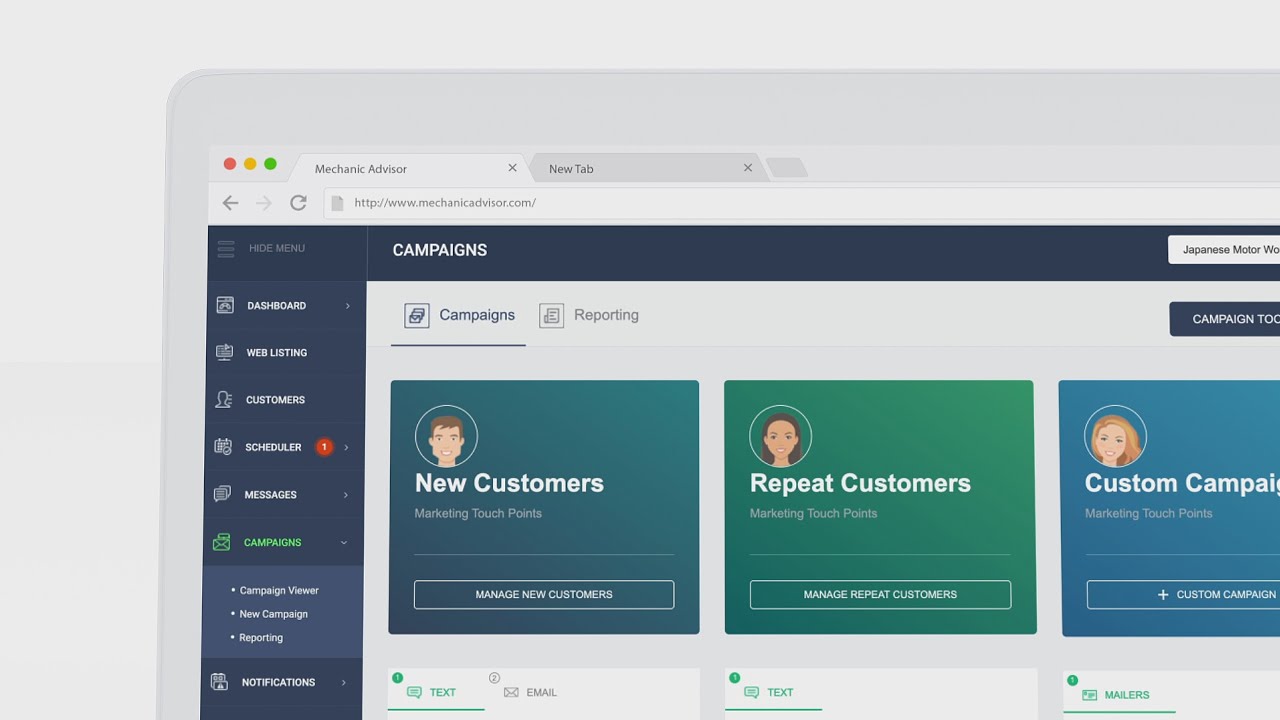Image resolution: width=1280 pixels, height=720 pixels.
Task: Click the Custom Campaign blonde avatar
Action: pos(1115,436)
